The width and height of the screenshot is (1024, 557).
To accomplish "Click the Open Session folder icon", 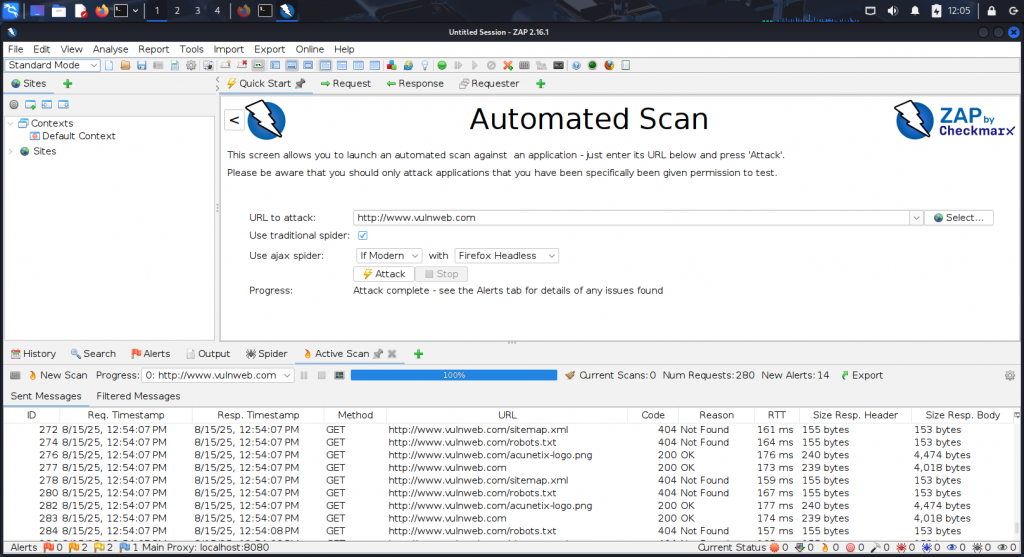I will [x=125, y=65].
